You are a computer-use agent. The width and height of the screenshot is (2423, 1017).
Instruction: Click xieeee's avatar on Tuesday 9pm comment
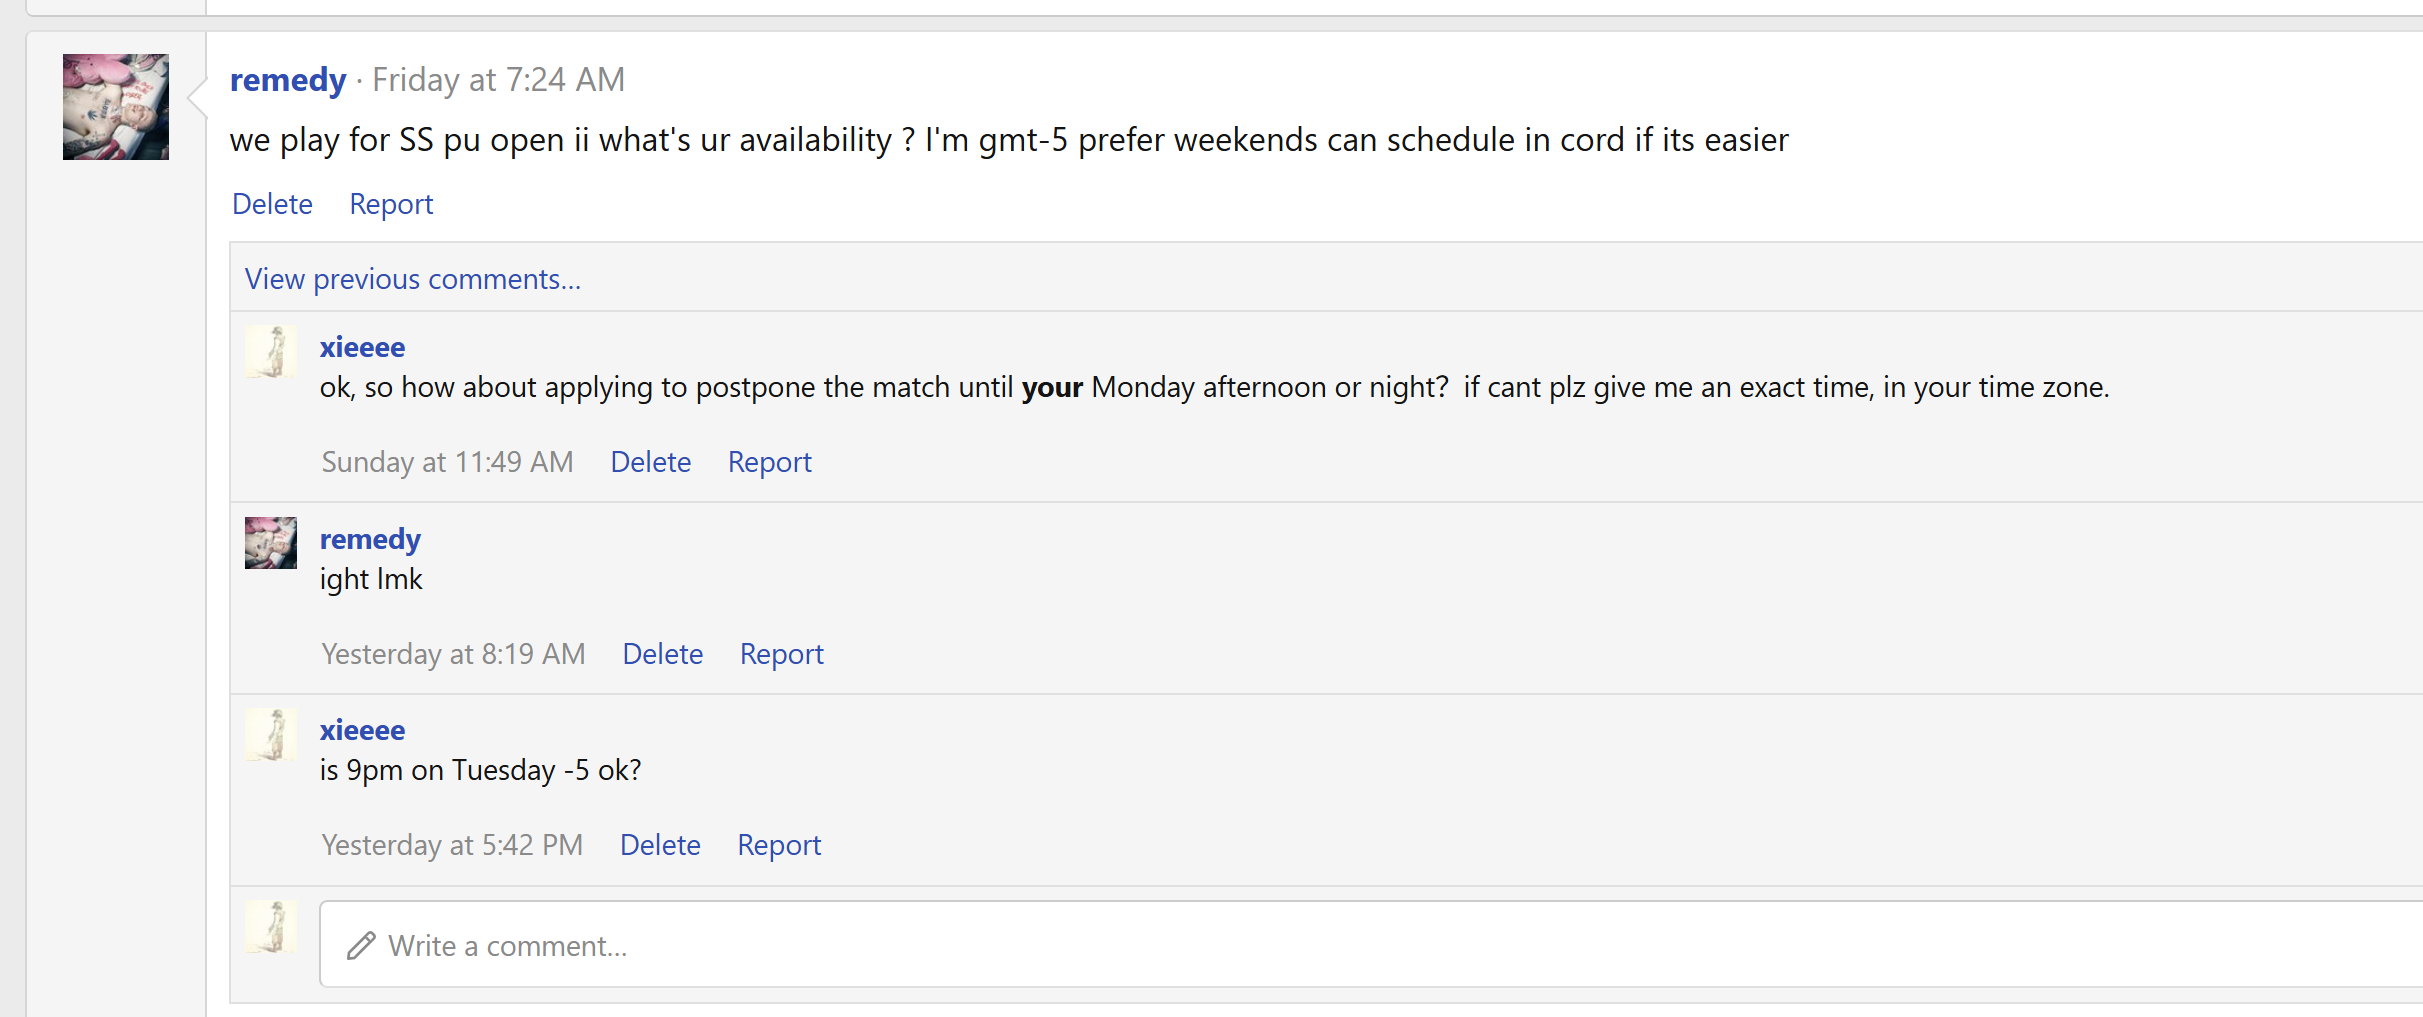(x=271, y=735)
